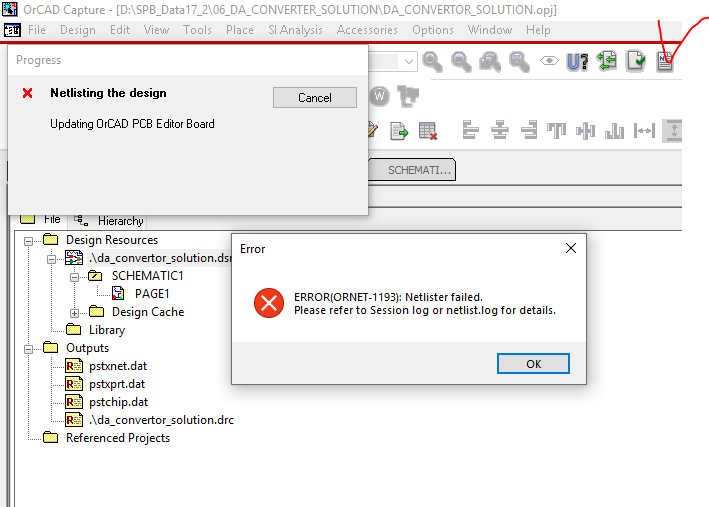
Task: Click the table with red X icon
Action: 428,131
